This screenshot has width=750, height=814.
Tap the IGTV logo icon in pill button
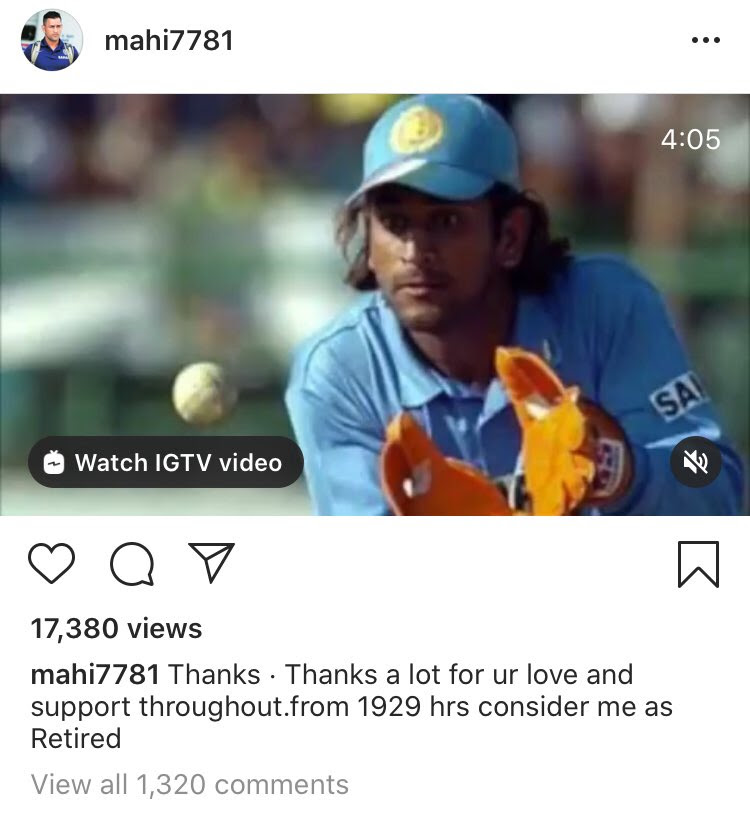[53, 462]
